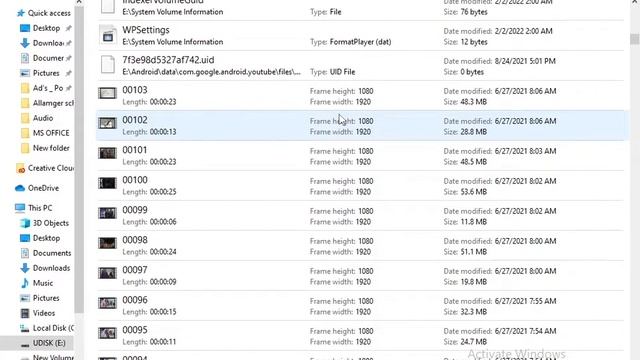Select video file name 00103
This screenshot has height=360, width=640.
point(135,90)
